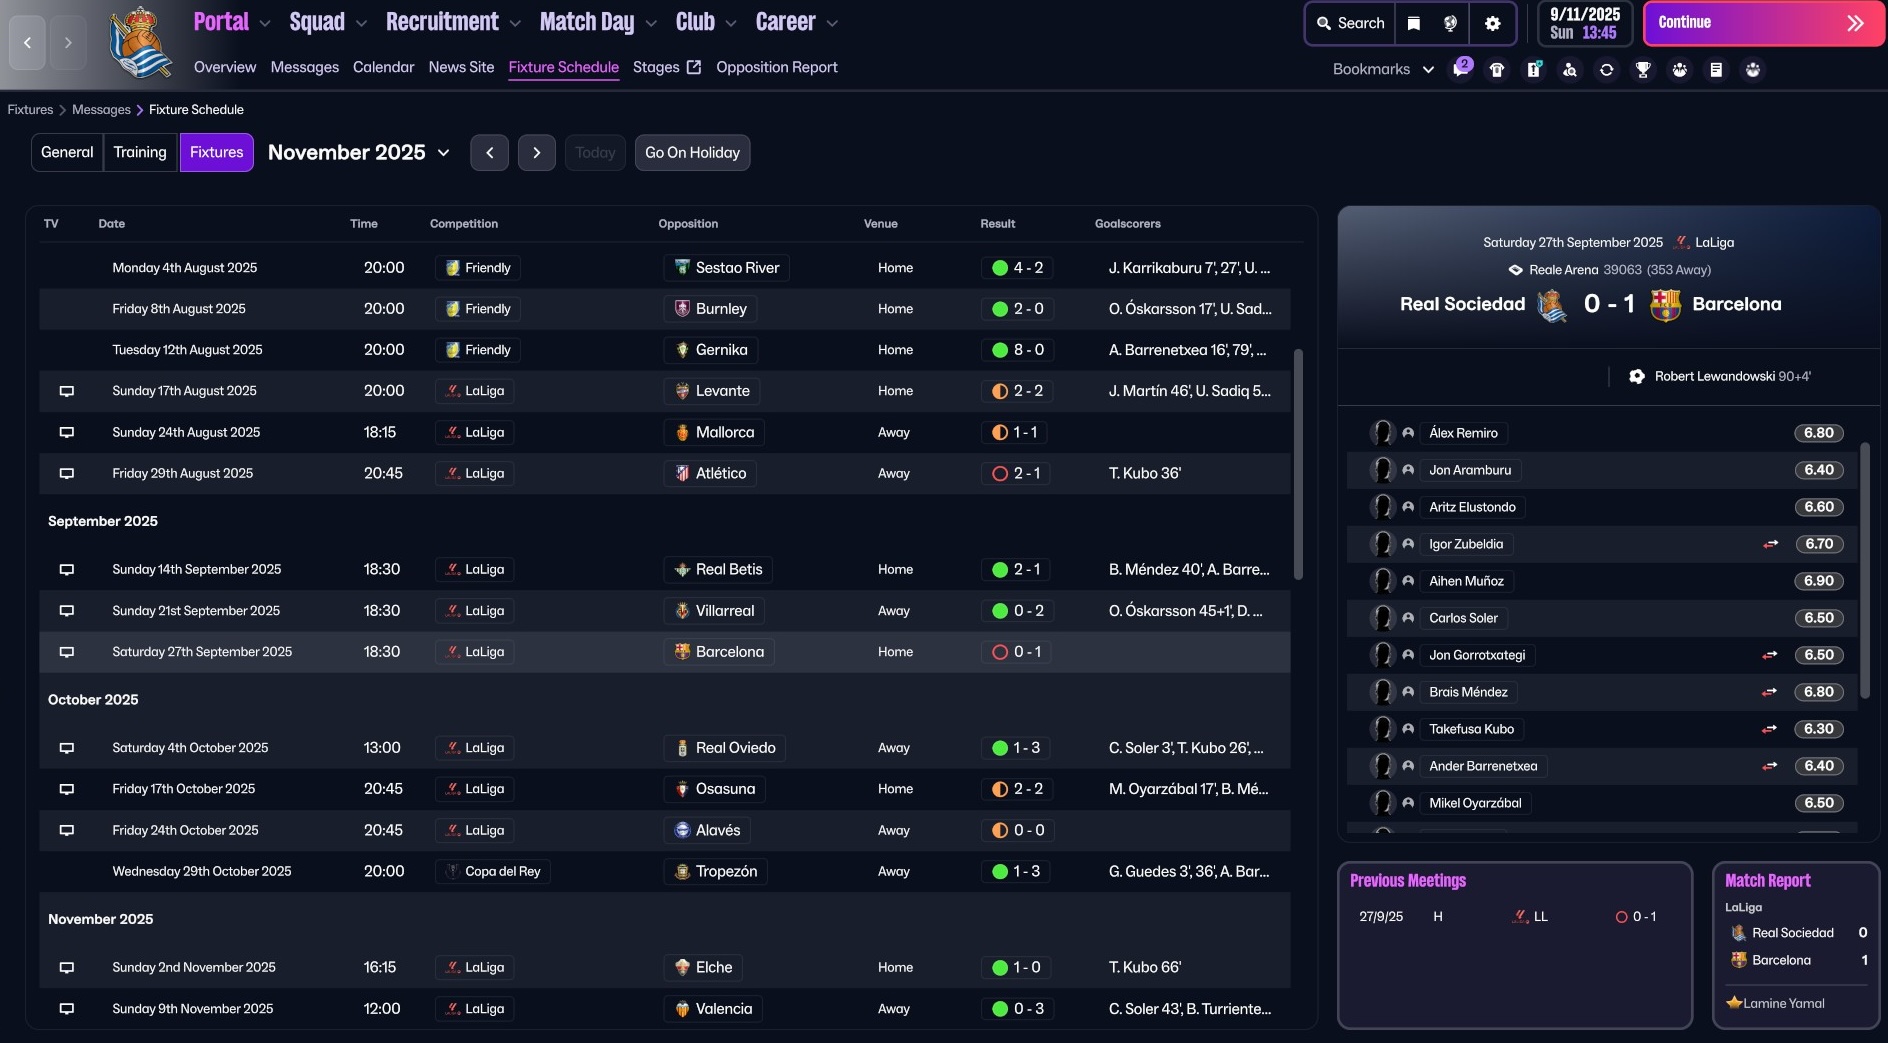Switch to the Training calendar view
Screen dimensions: 1888x1043
pos(140,152)
